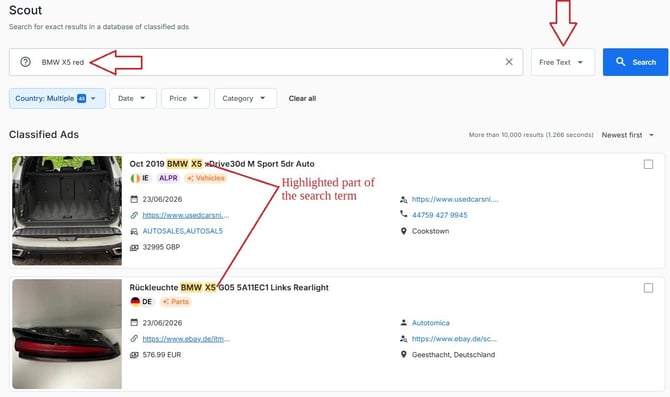Open the ebay.de/itm listing link
The height and width of the screenshot is (397, 670).
point(186,339)
